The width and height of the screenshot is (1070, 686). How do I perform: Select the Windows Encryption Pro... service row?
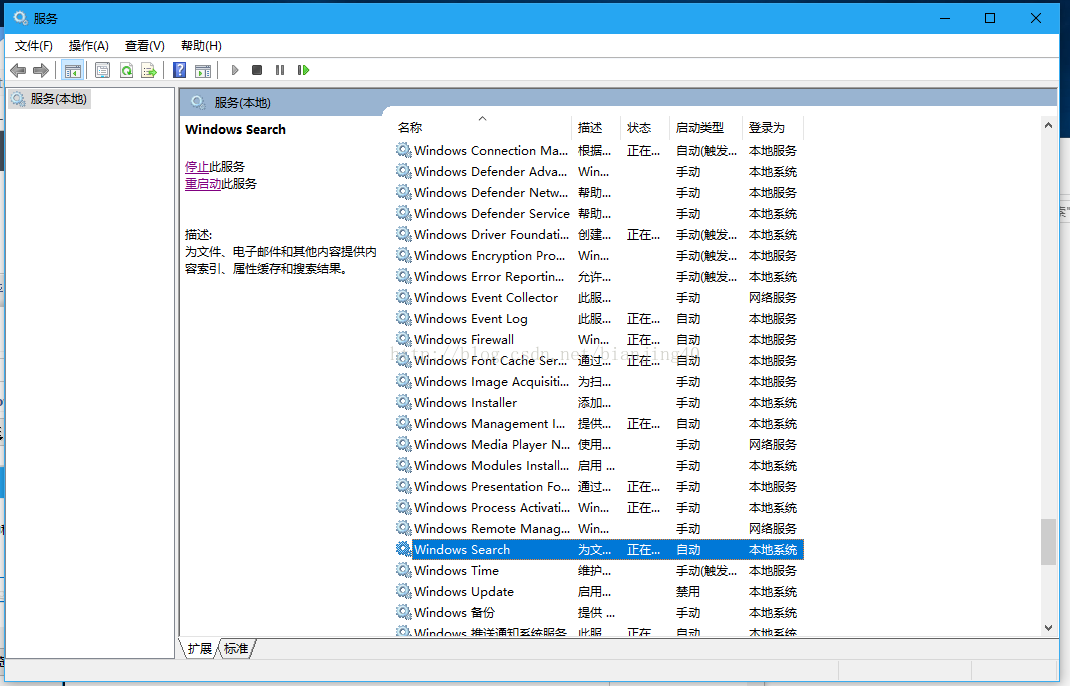click(599, 255)
